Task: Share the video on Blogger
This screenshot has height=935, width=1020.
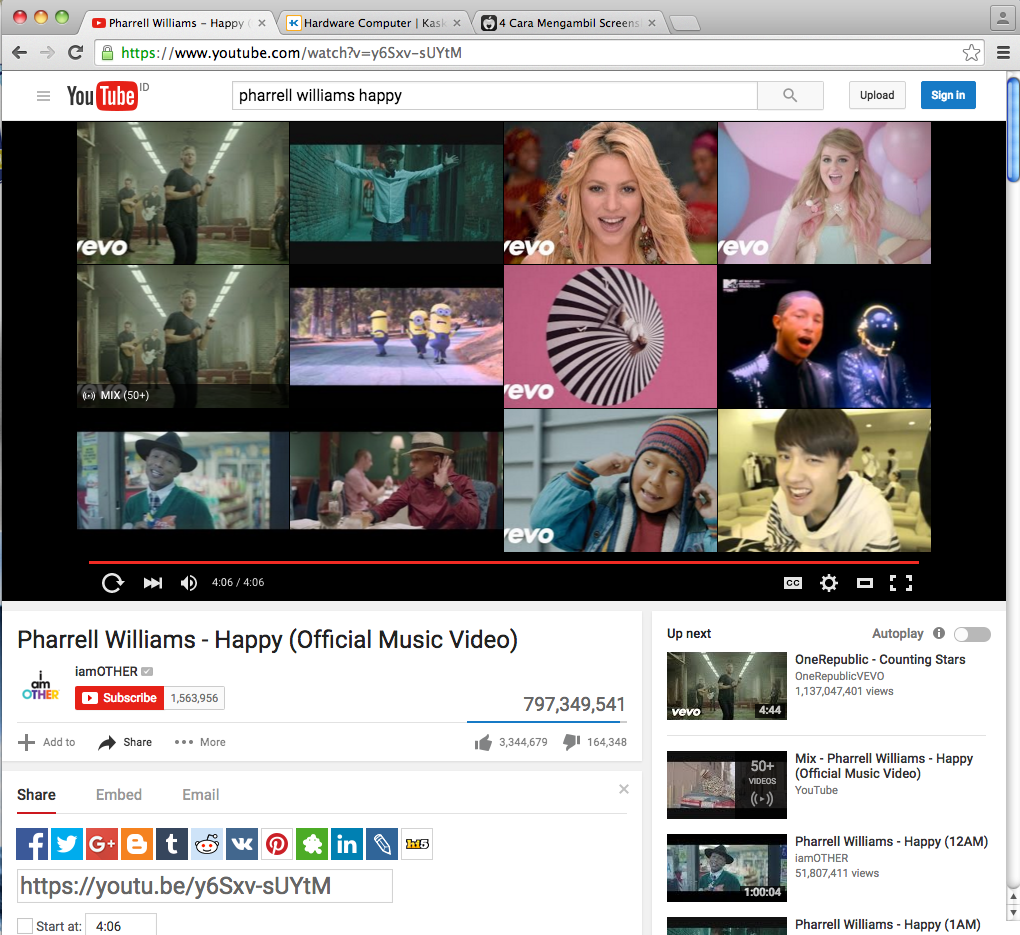Action: pos(137,844)
